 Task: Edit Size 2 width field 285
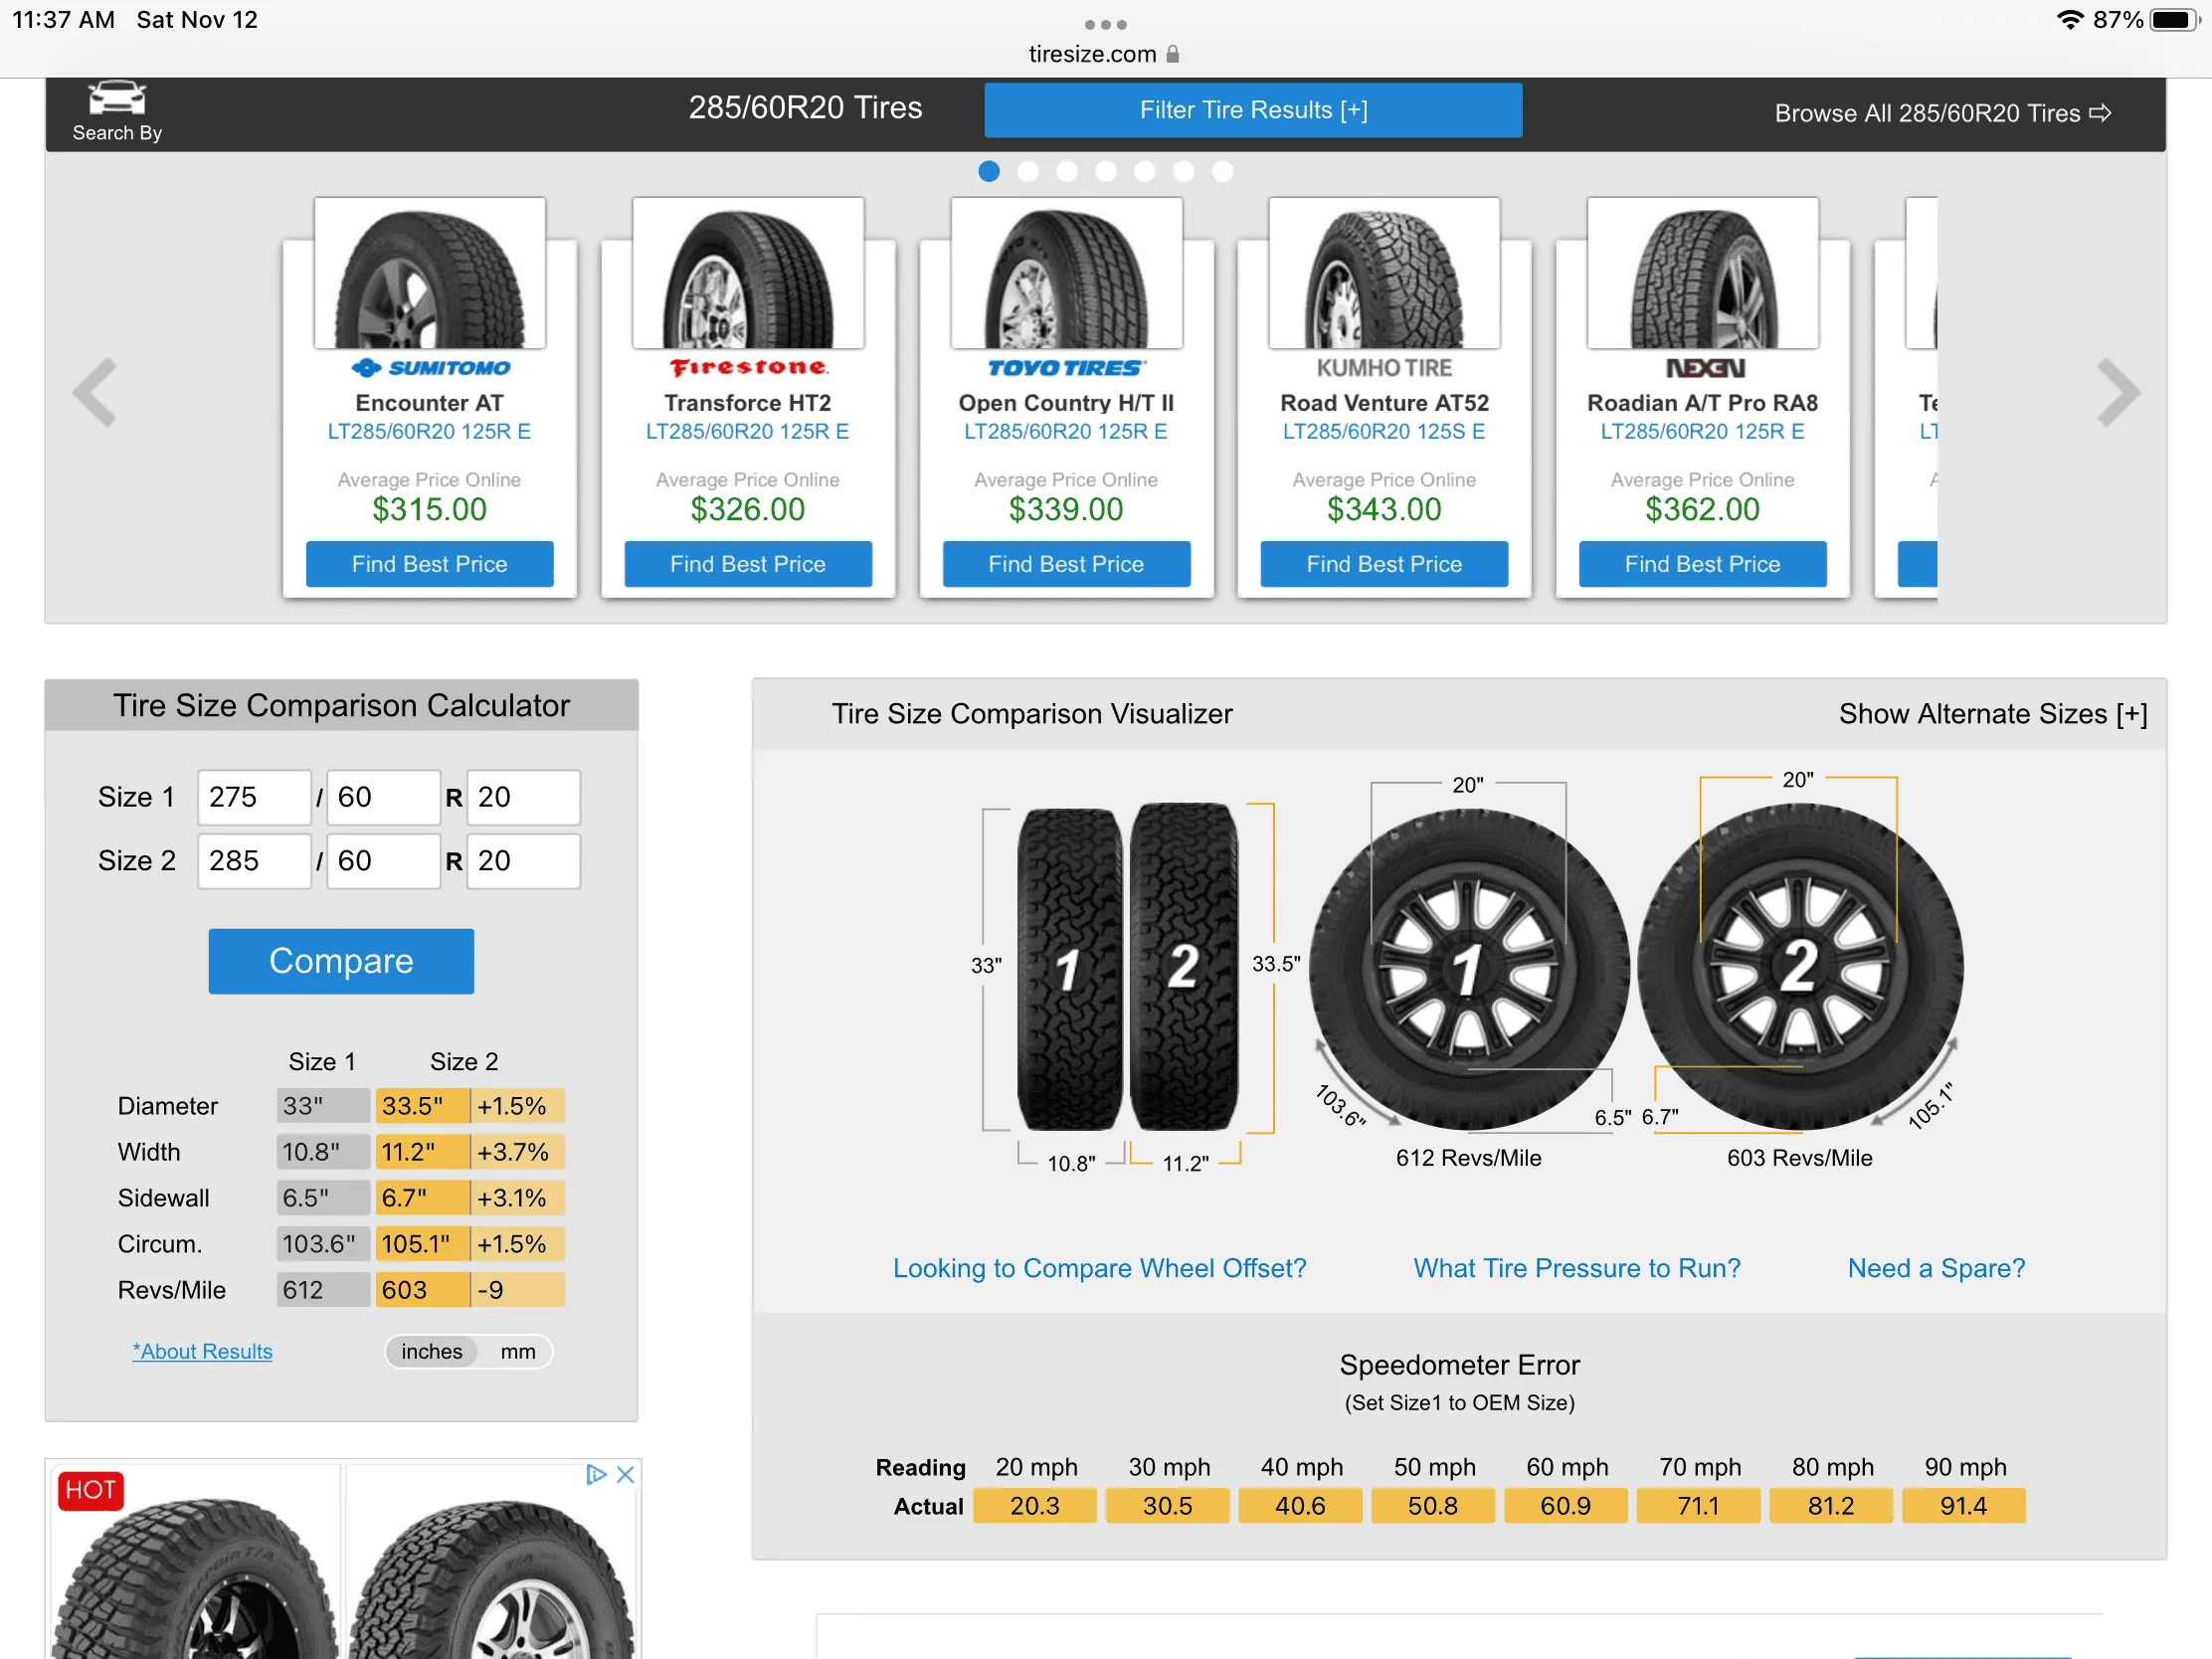tap(254, 861)
